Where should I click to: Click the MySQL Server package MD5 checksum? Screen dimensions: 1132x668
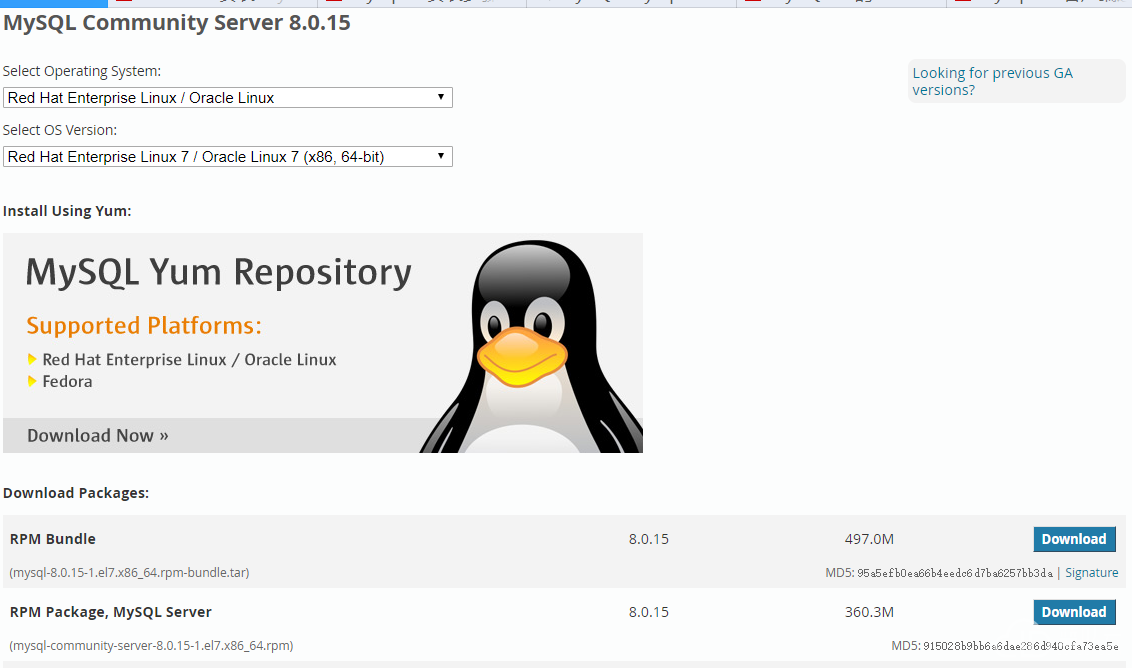1020,646
